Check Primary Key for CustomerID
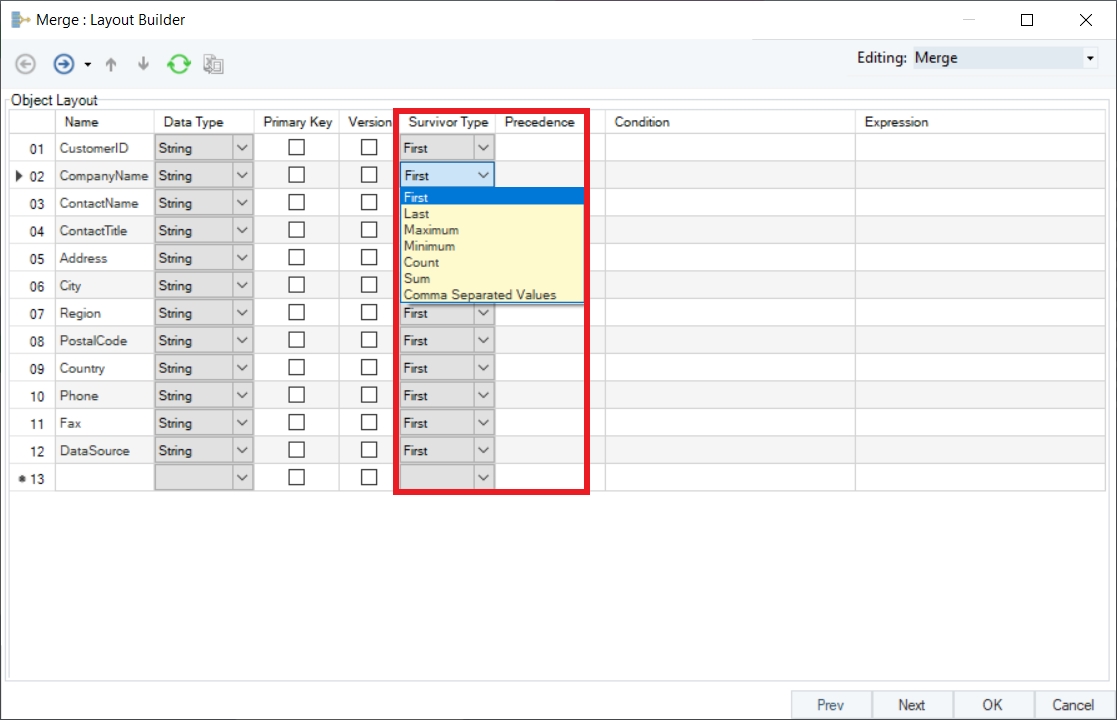Image resolution: width=1117 pixels, height=720 pixels. (296, 147)
